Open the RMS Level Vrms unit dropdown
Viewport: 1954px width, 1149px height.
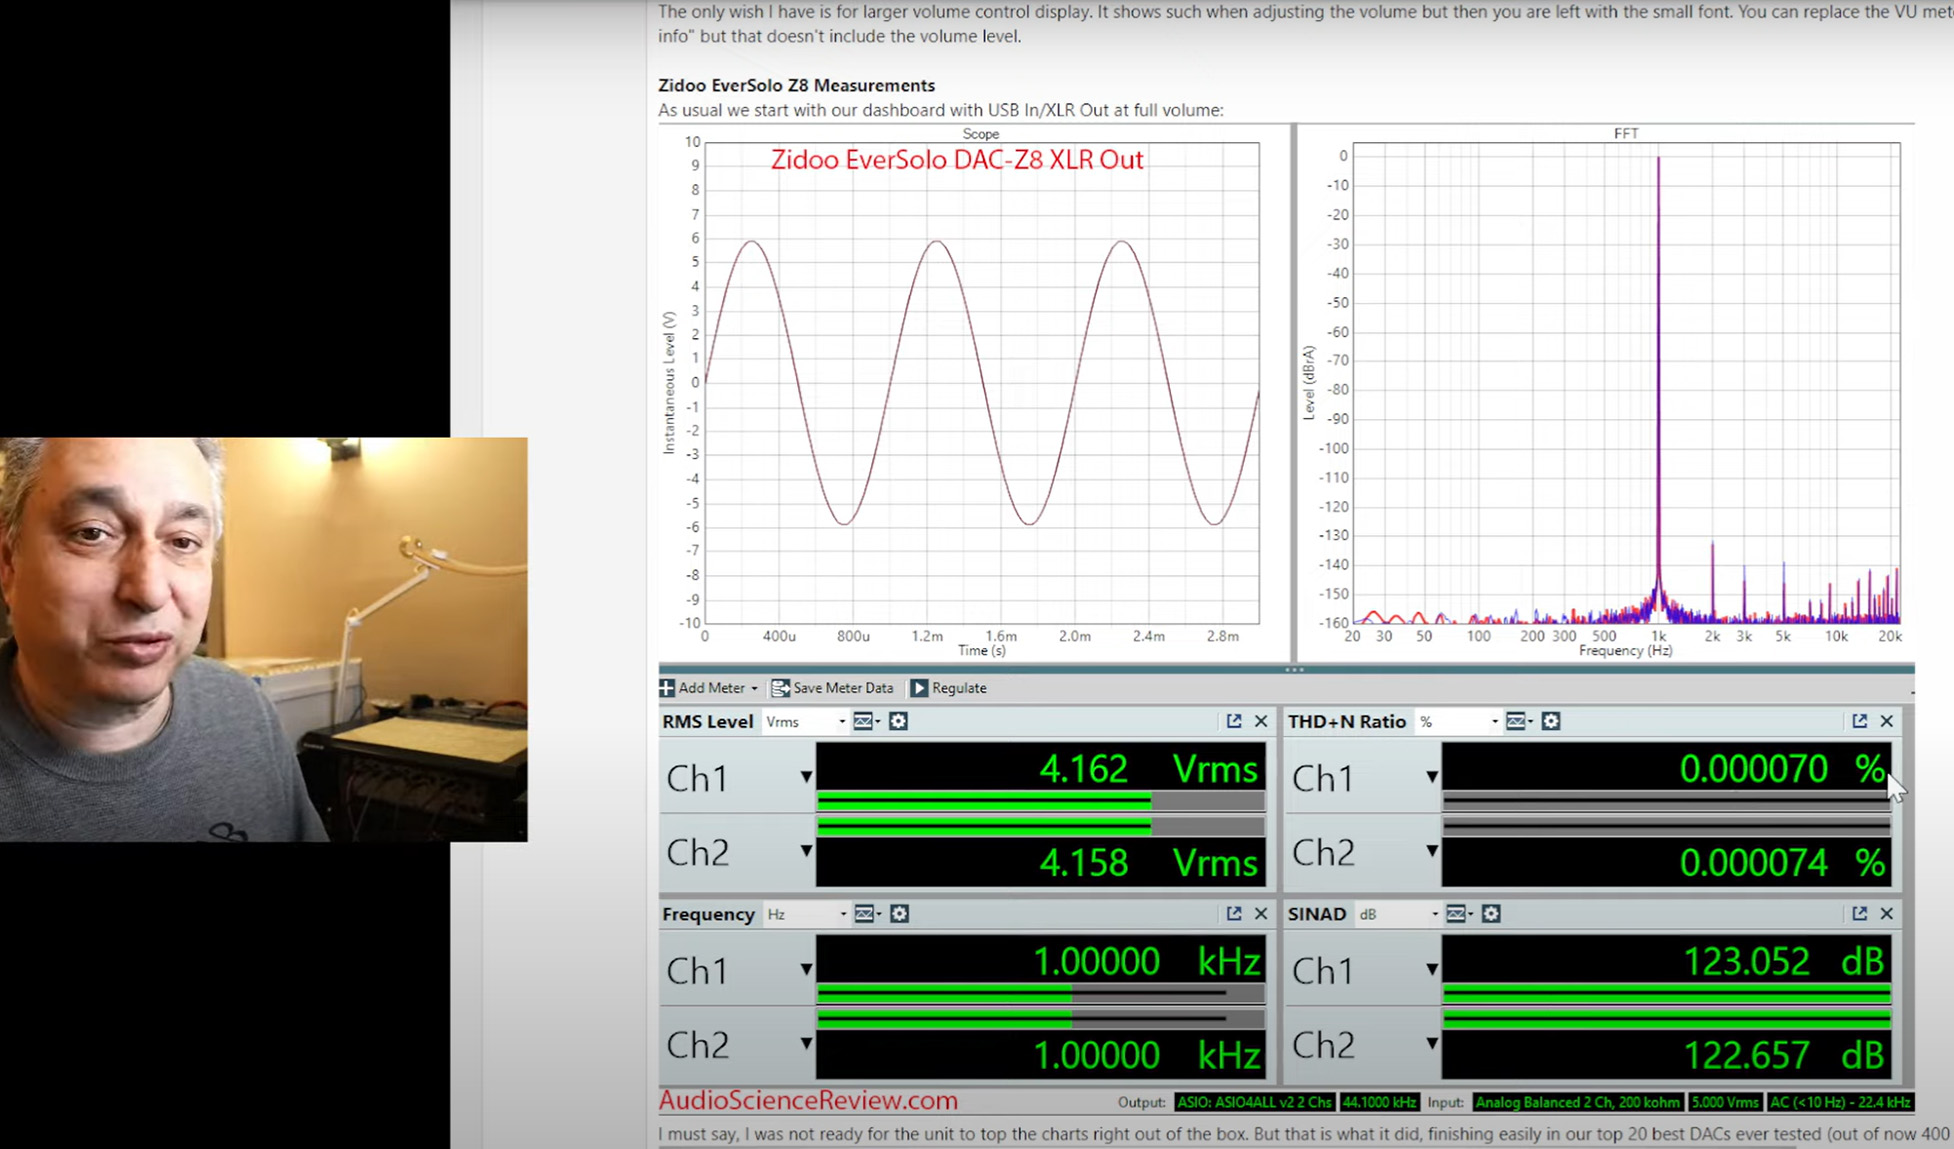click(806, 722)
